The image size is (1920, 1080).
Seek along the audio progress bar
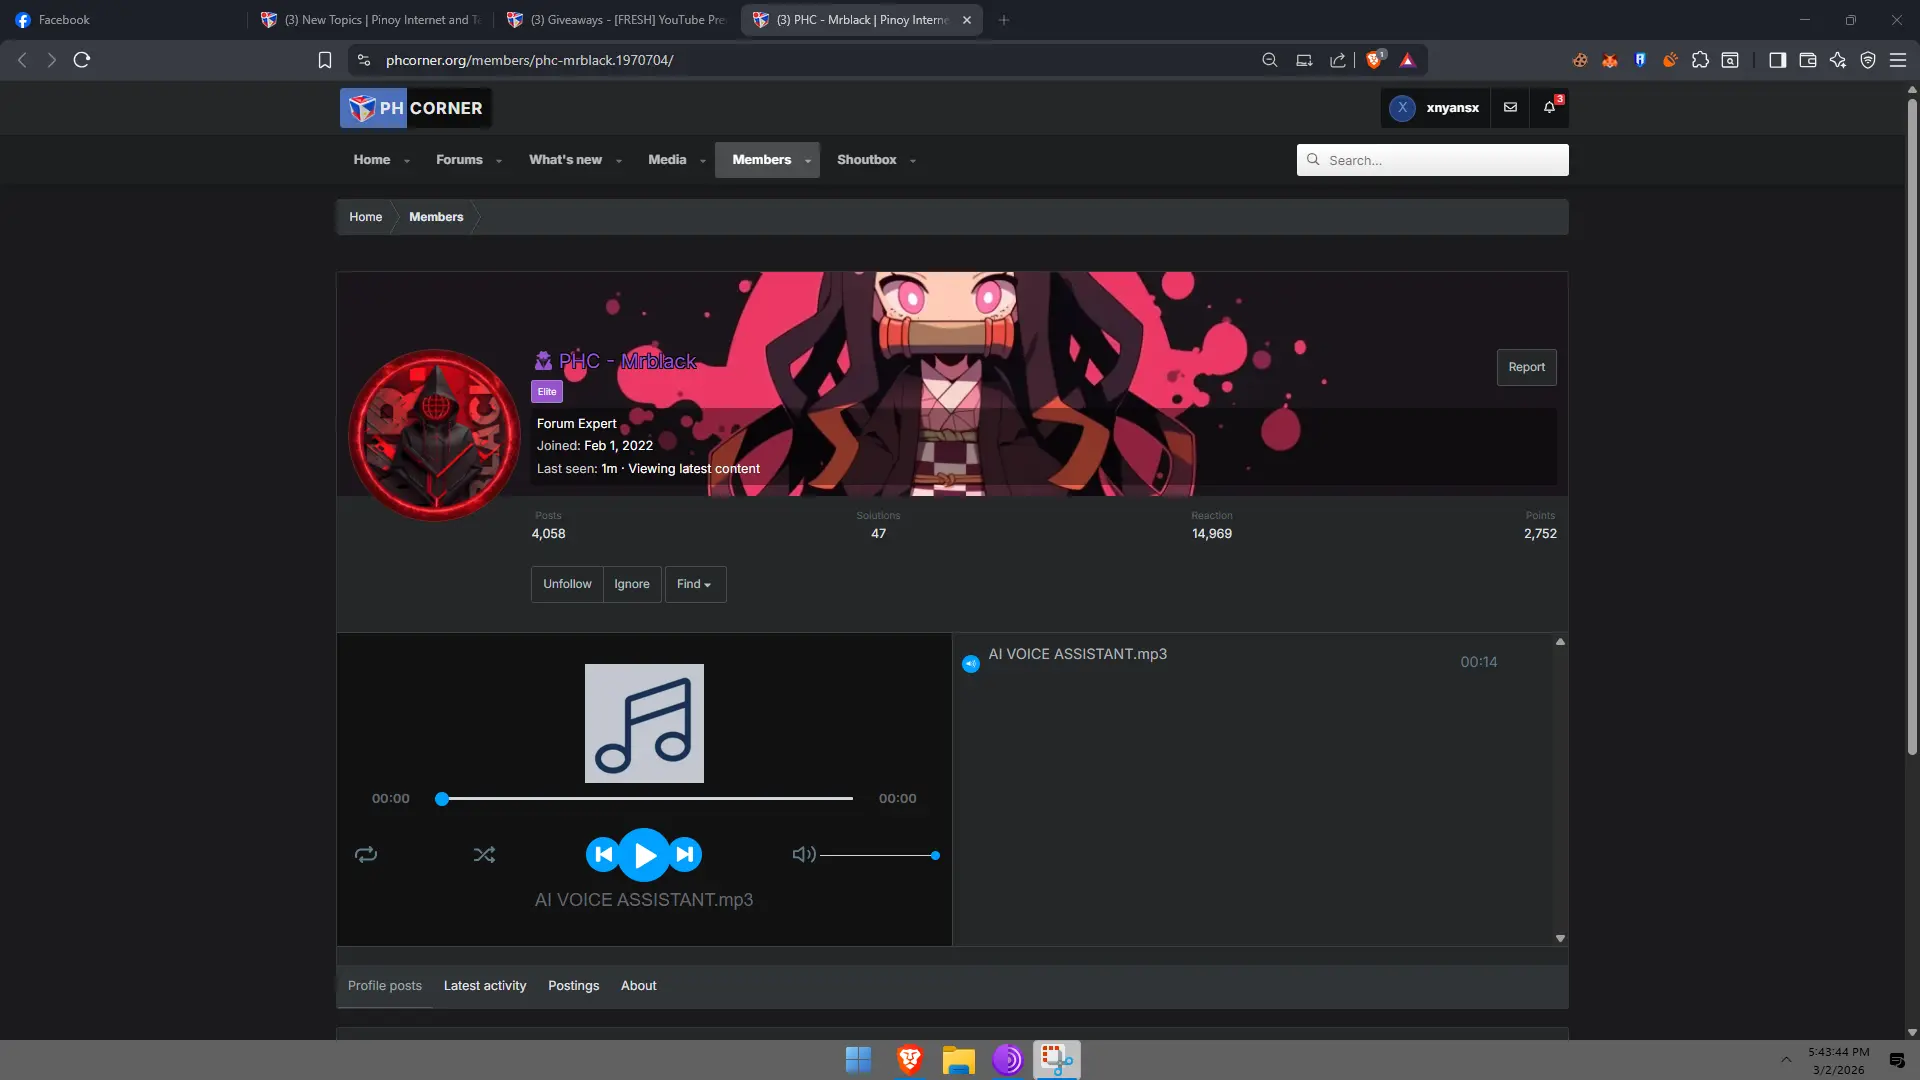coord(647,799)
